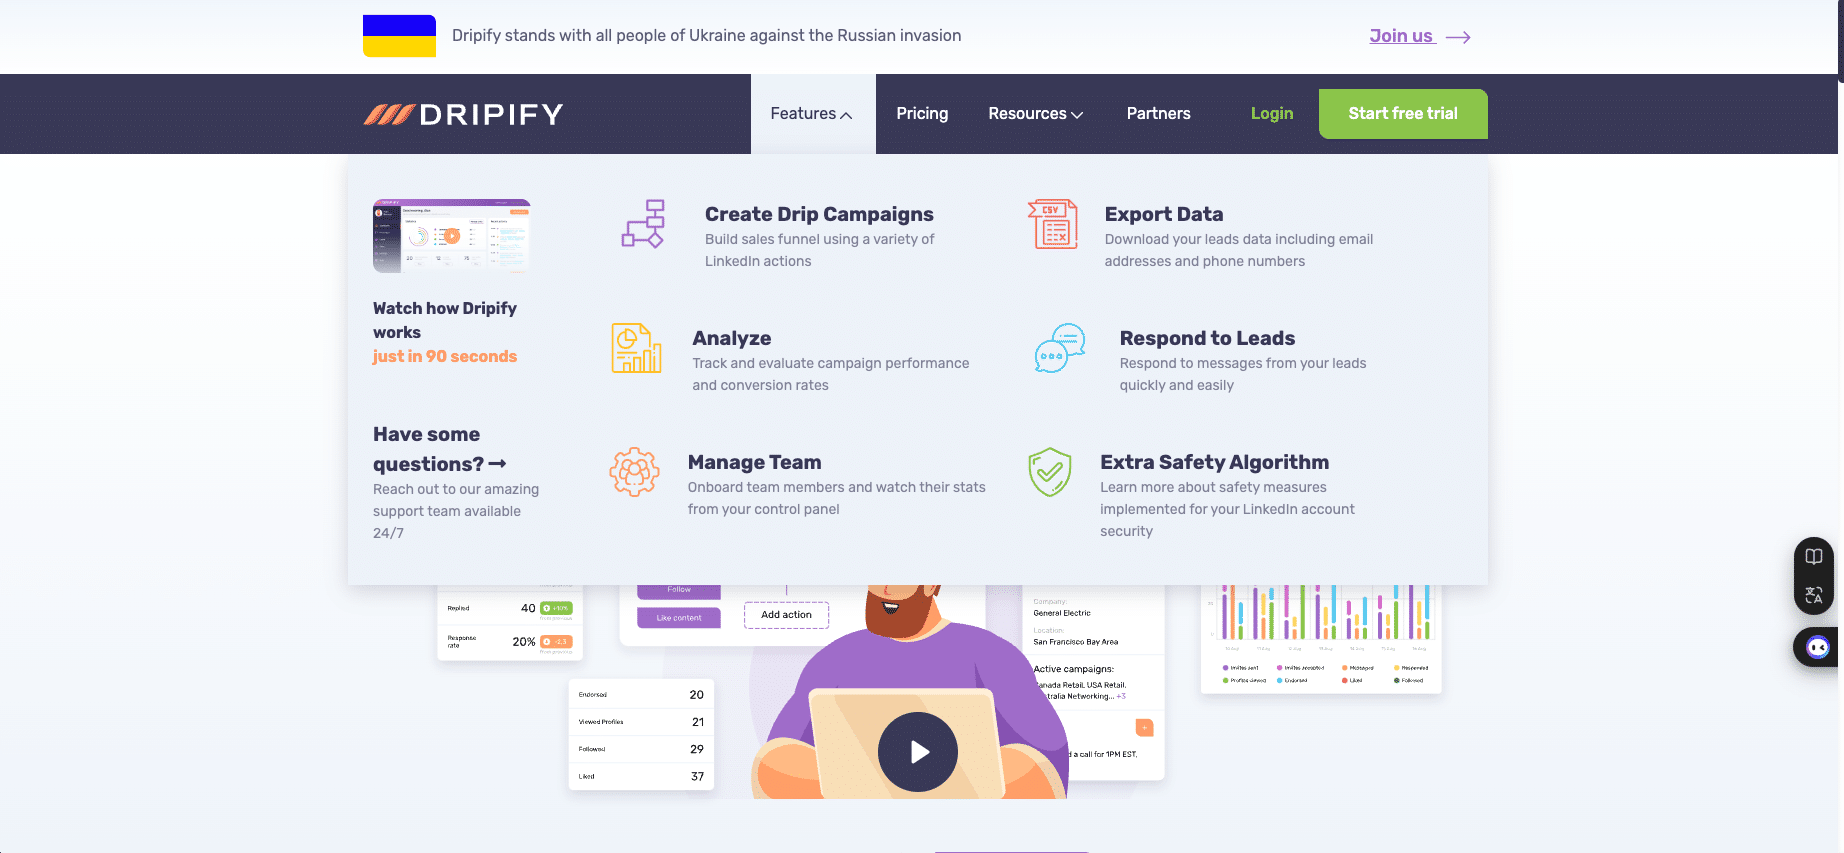
Task: Click the book reader icon
Action: coord(1814,557)
